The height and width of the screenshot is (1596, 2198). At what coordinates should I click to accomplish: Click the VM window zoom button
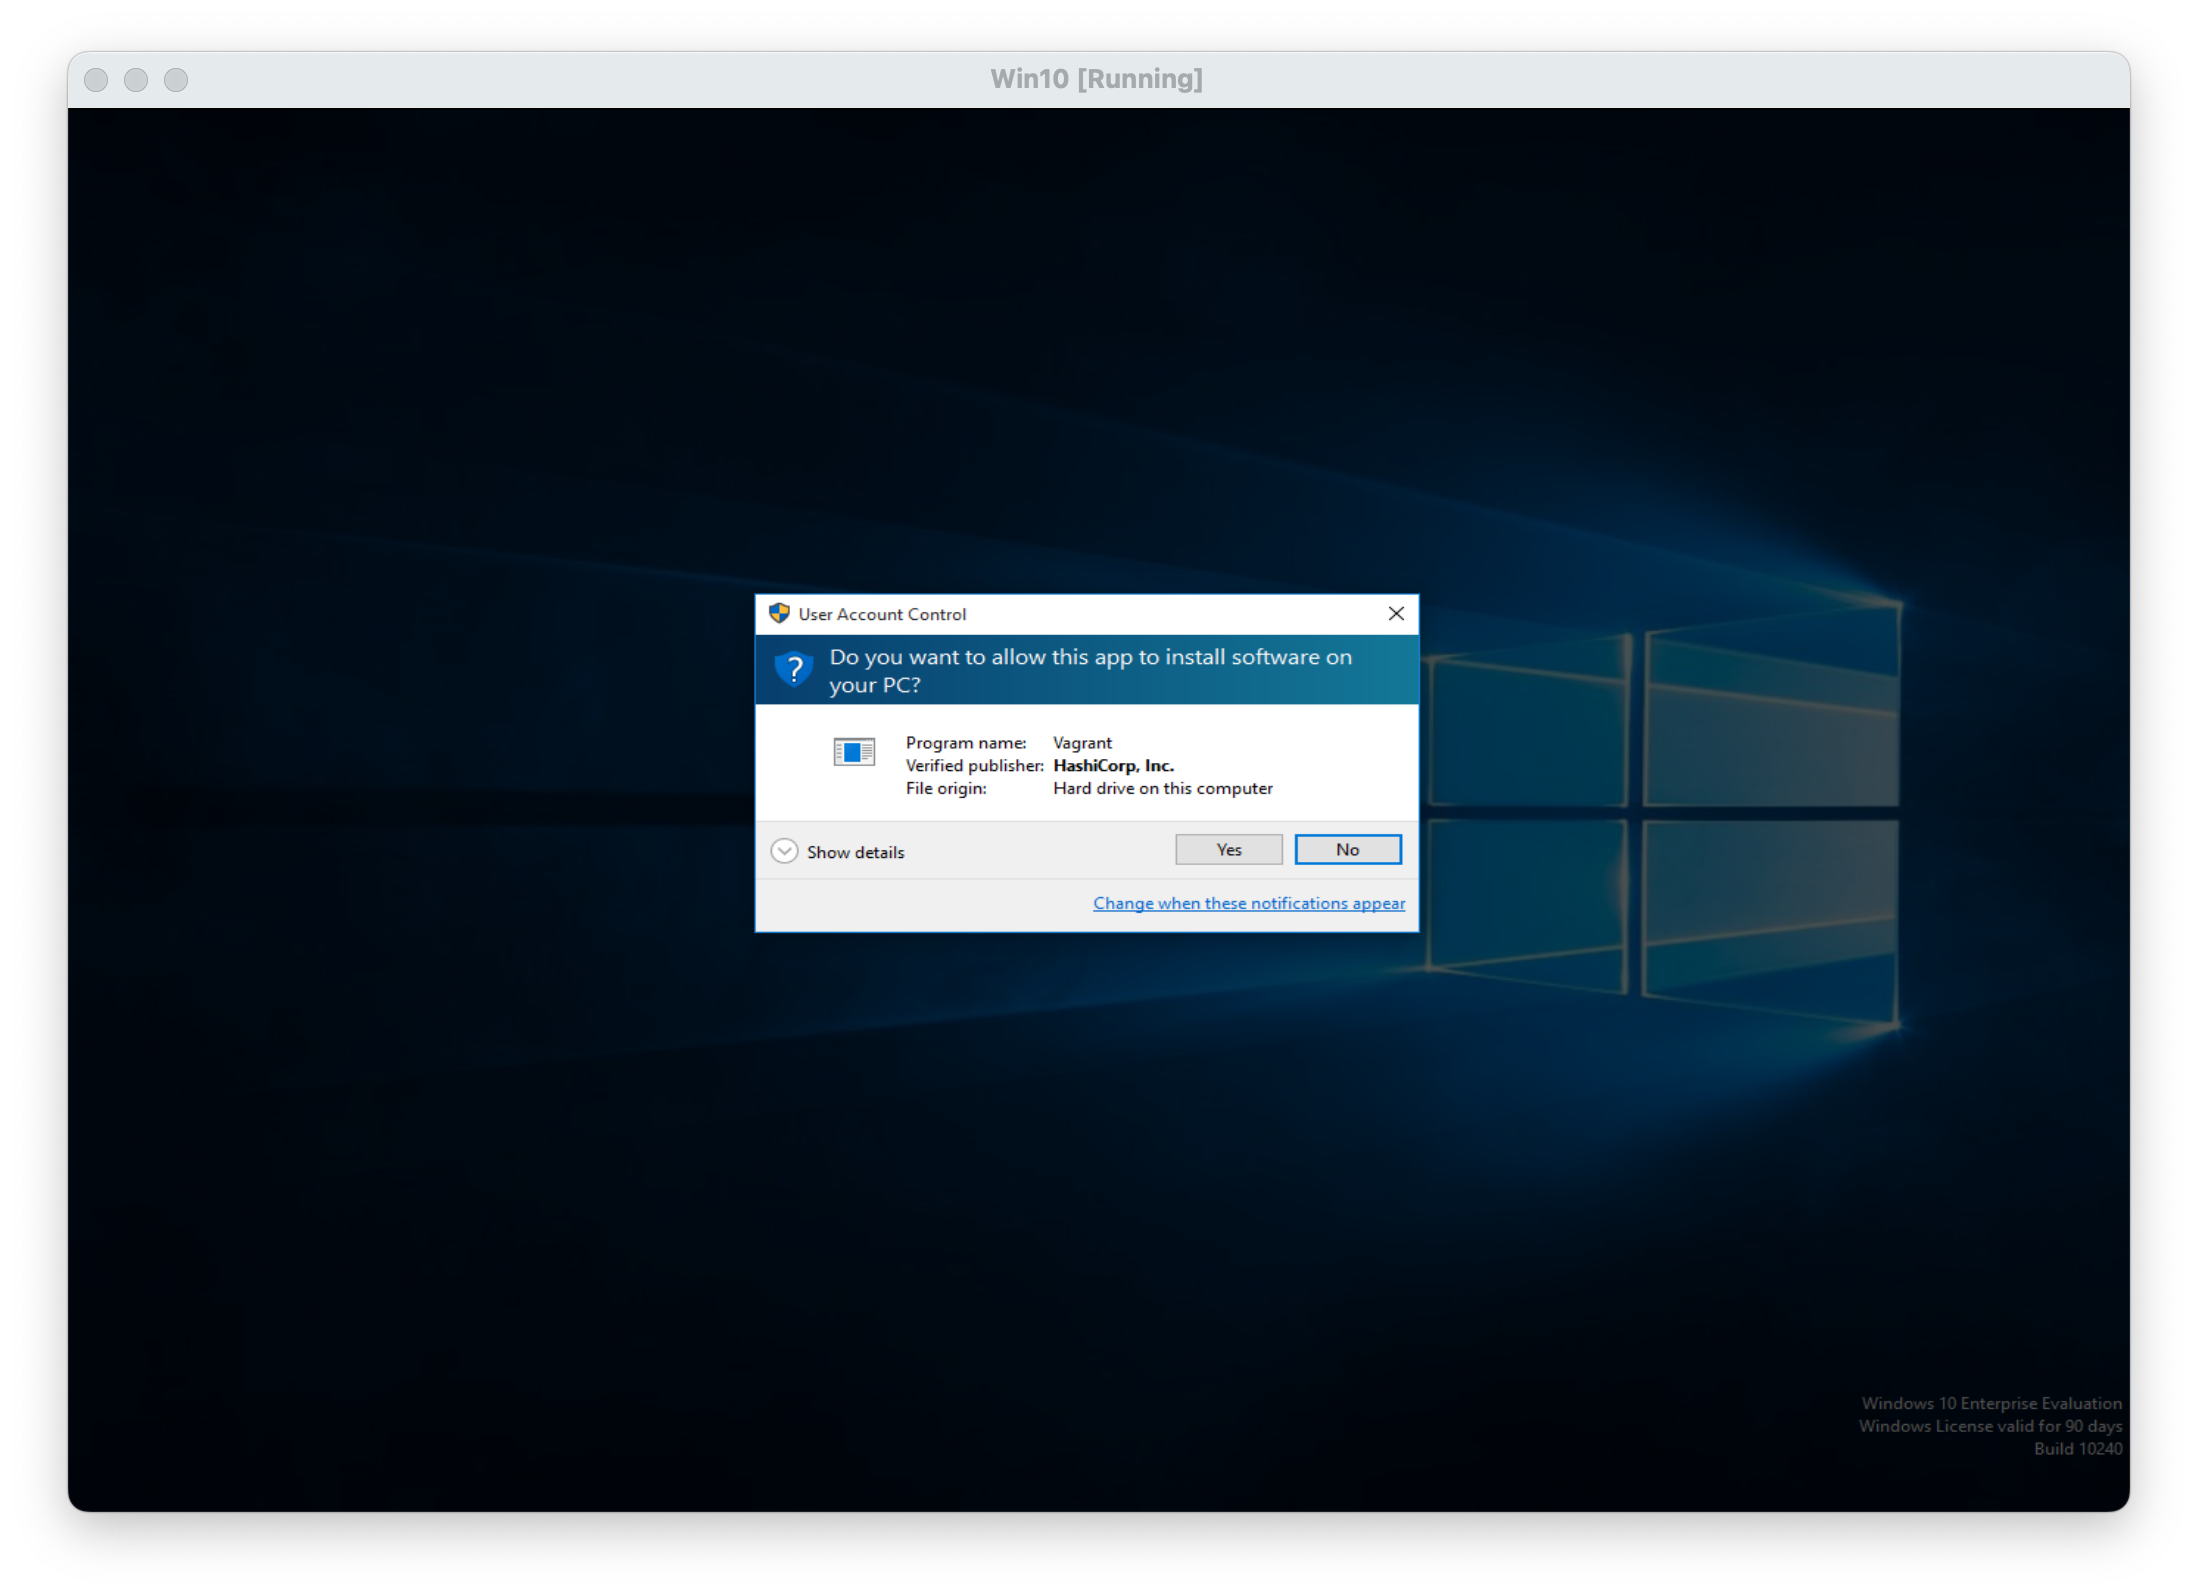click(176, 79)
